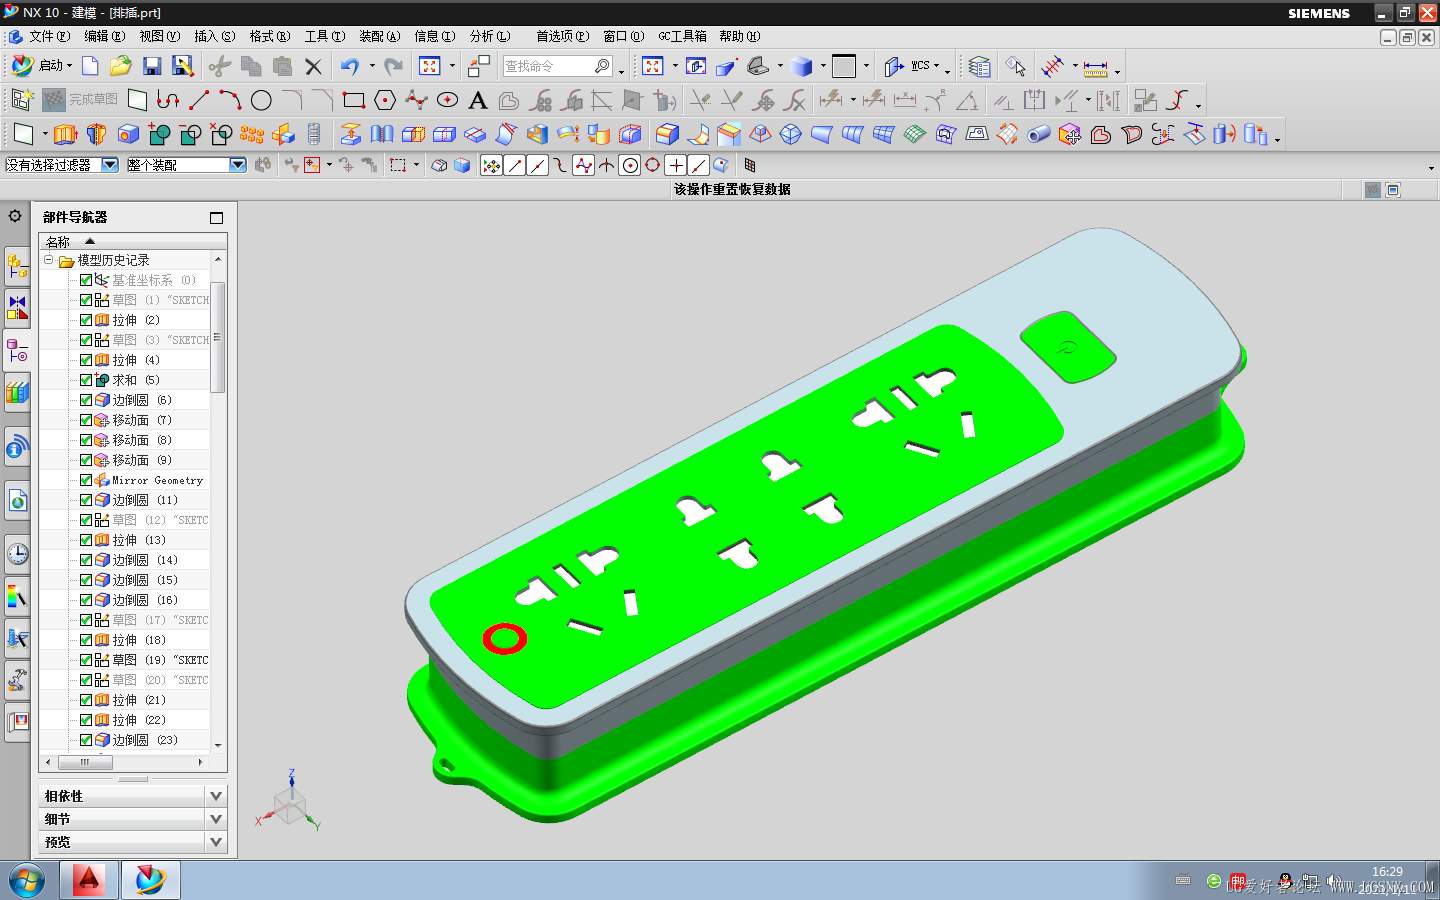The width and height of the screenshot is (1440, 900).
Task: Switch to NX in the taskbar
Action: tap(151, 880)
